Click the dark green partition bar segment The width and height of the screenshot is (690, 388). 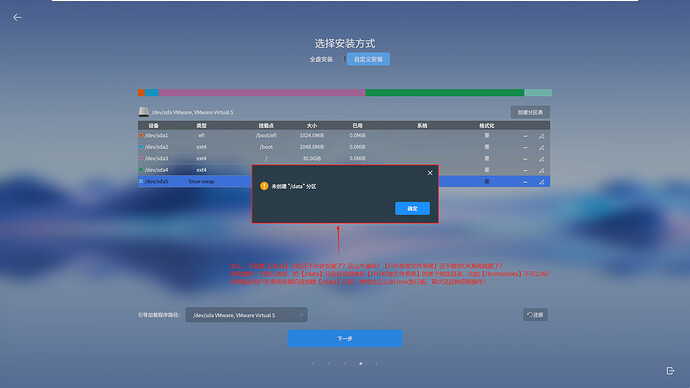tap(444, 92)
